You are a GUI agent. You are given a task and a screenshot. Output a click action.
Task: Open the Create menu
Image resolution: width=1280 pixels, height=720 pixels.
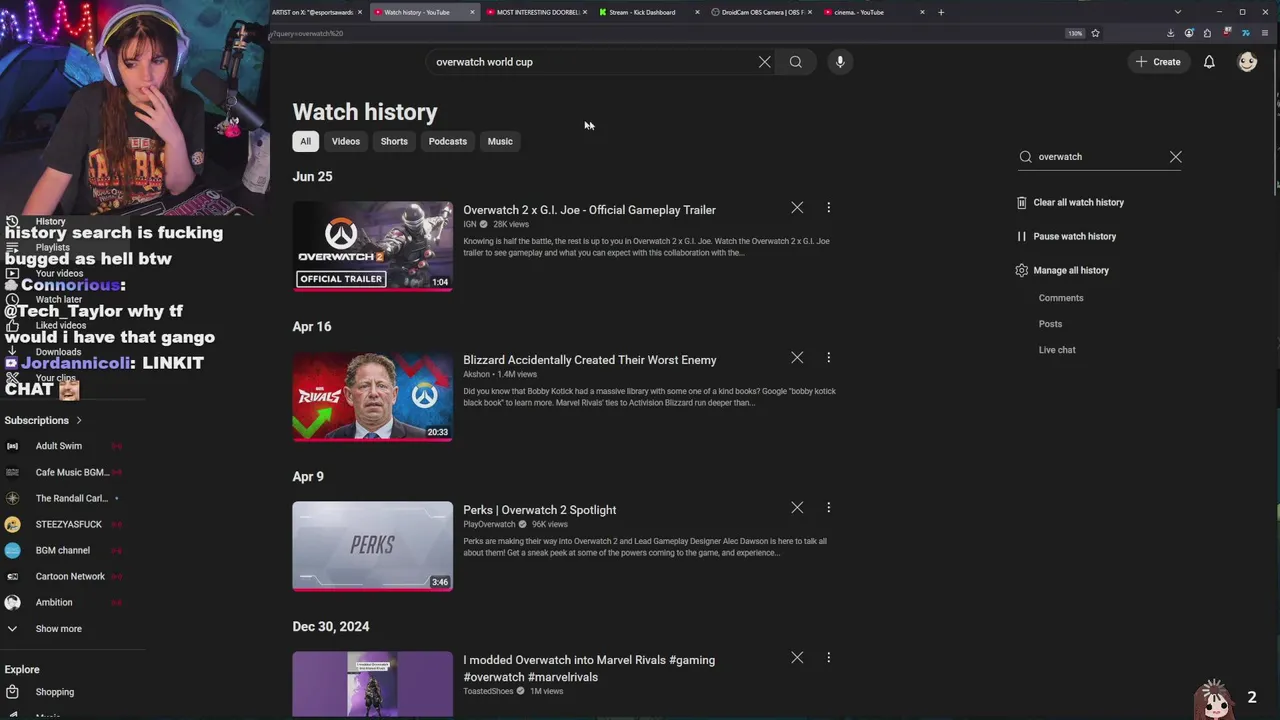tap(1158, 62)
